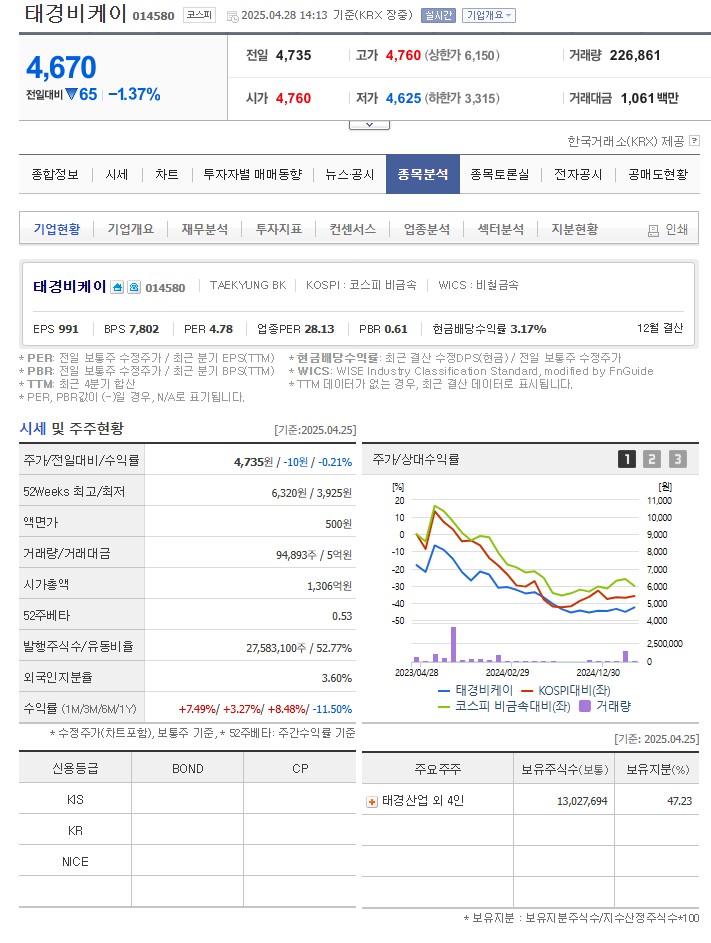This screenshot has width=711, height=943.
Task: Click the 고가 value 4,760
Action: point(403,55)
